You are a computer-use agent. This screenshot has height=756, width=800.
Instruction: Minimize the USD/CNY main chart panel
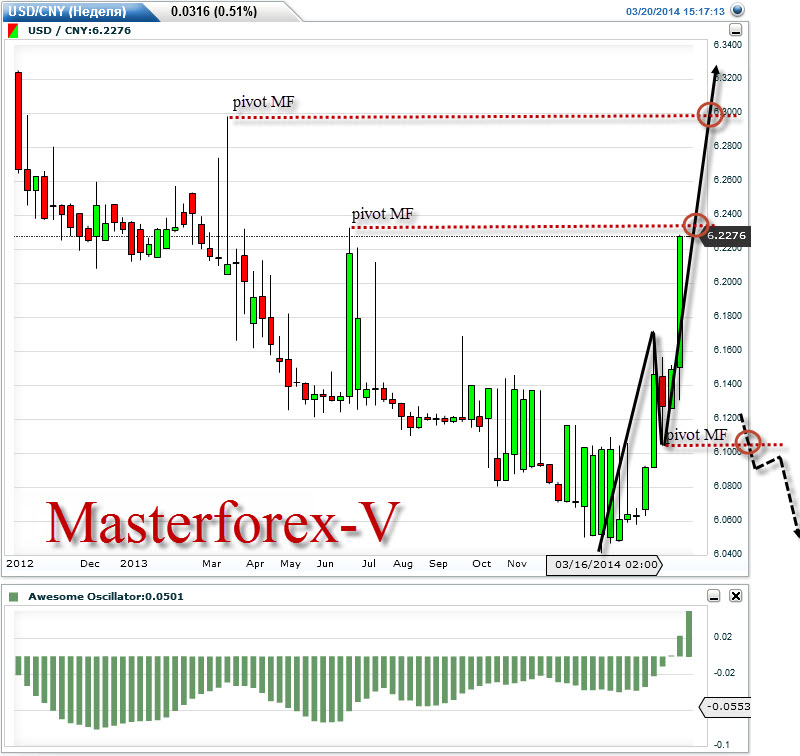pos(736,30)
